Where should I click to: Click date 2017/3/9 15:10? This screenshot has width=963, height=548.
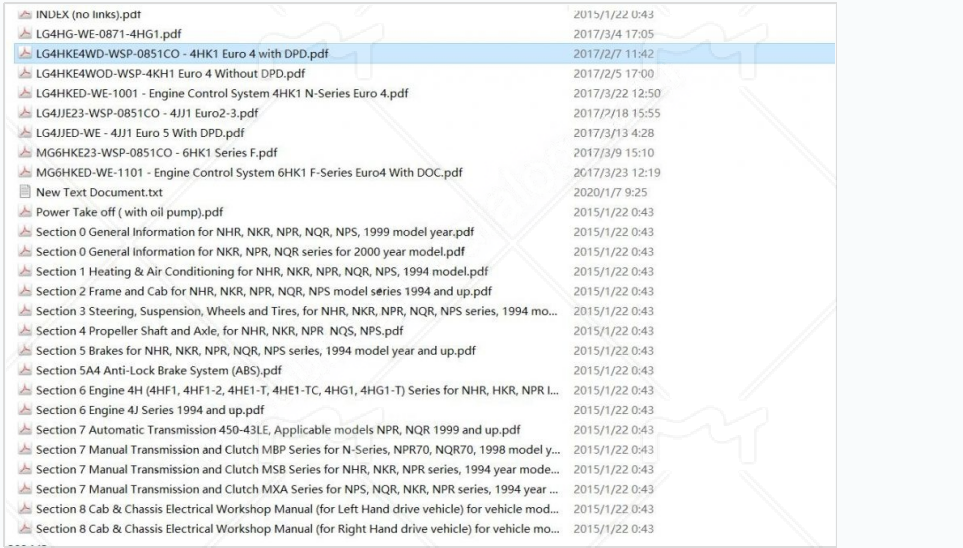[614, 152]
